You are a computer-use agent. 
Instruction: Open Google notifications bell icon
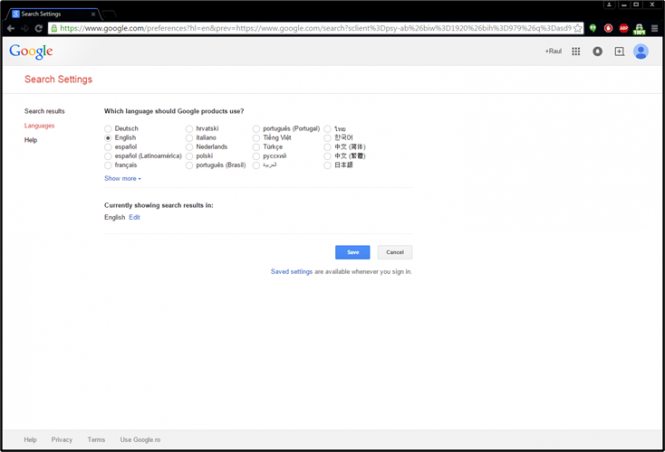(598, 51)
